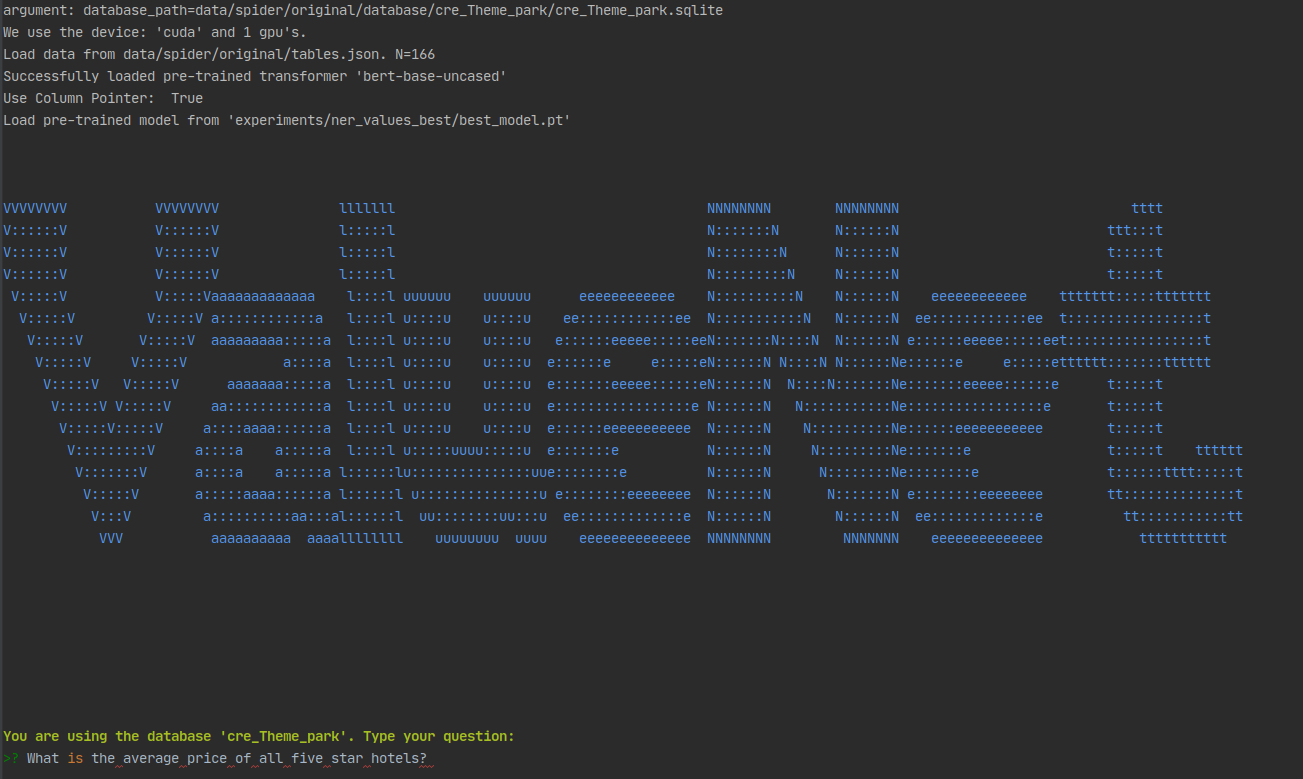The image size is (1303, 779).
Task: Click the 'Load data from data/spider/original/tables.json' line
Action: (x=219, y=54)
